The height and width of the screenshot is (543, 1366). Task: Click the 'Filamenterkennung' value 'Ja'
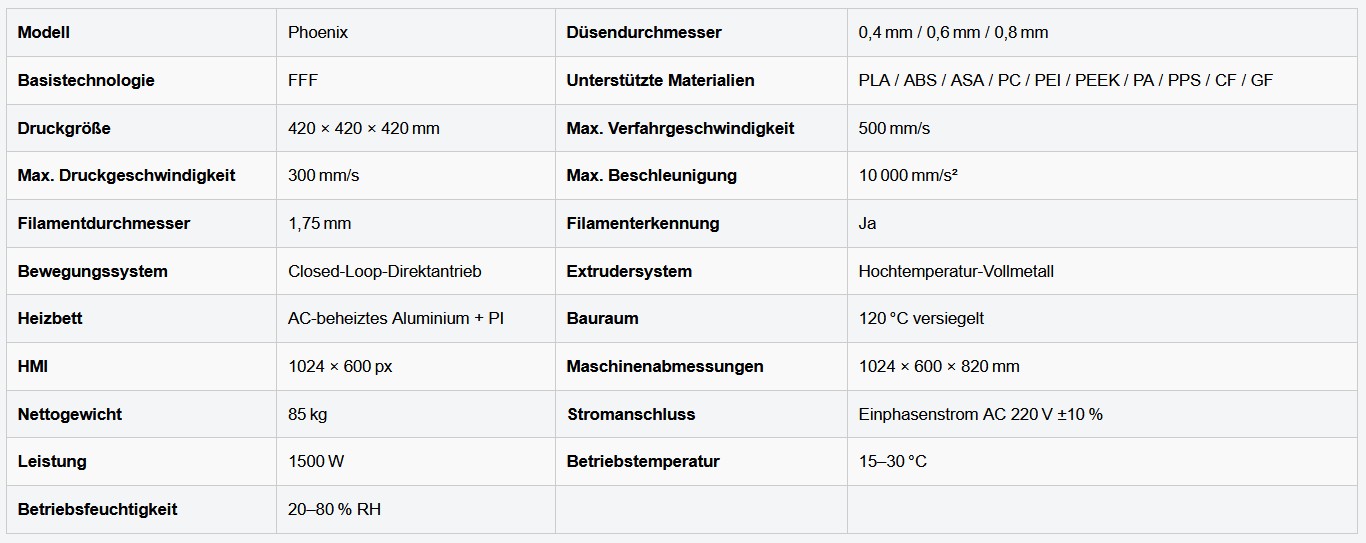(x=867, y=223)
